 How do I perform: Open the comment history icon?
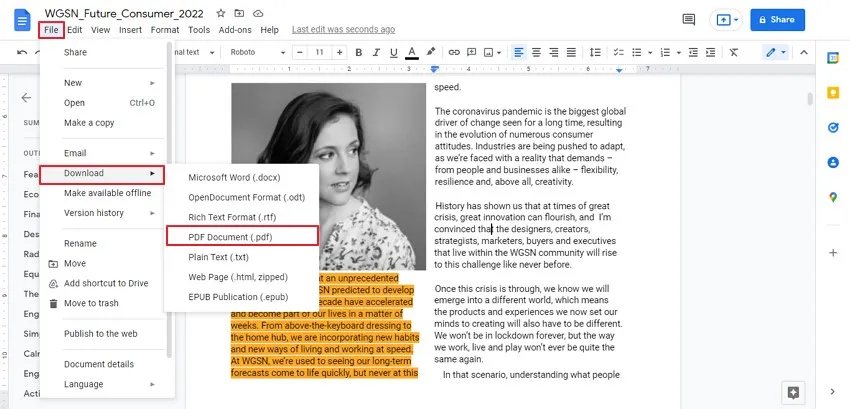coord(688,20)
